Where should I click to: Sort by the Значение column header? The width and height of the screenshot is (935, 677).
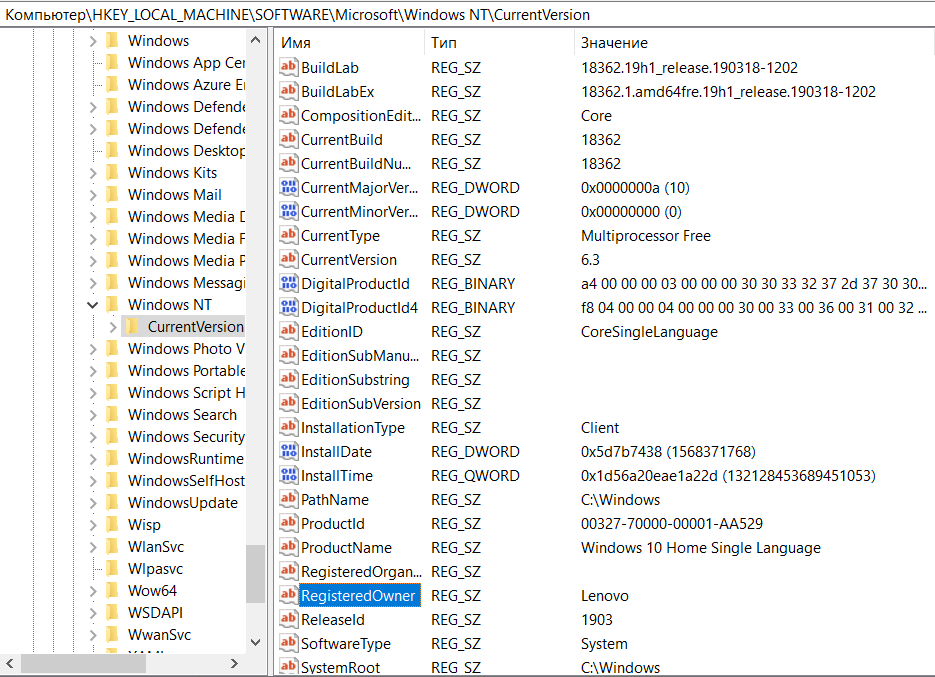pos(754,42)
